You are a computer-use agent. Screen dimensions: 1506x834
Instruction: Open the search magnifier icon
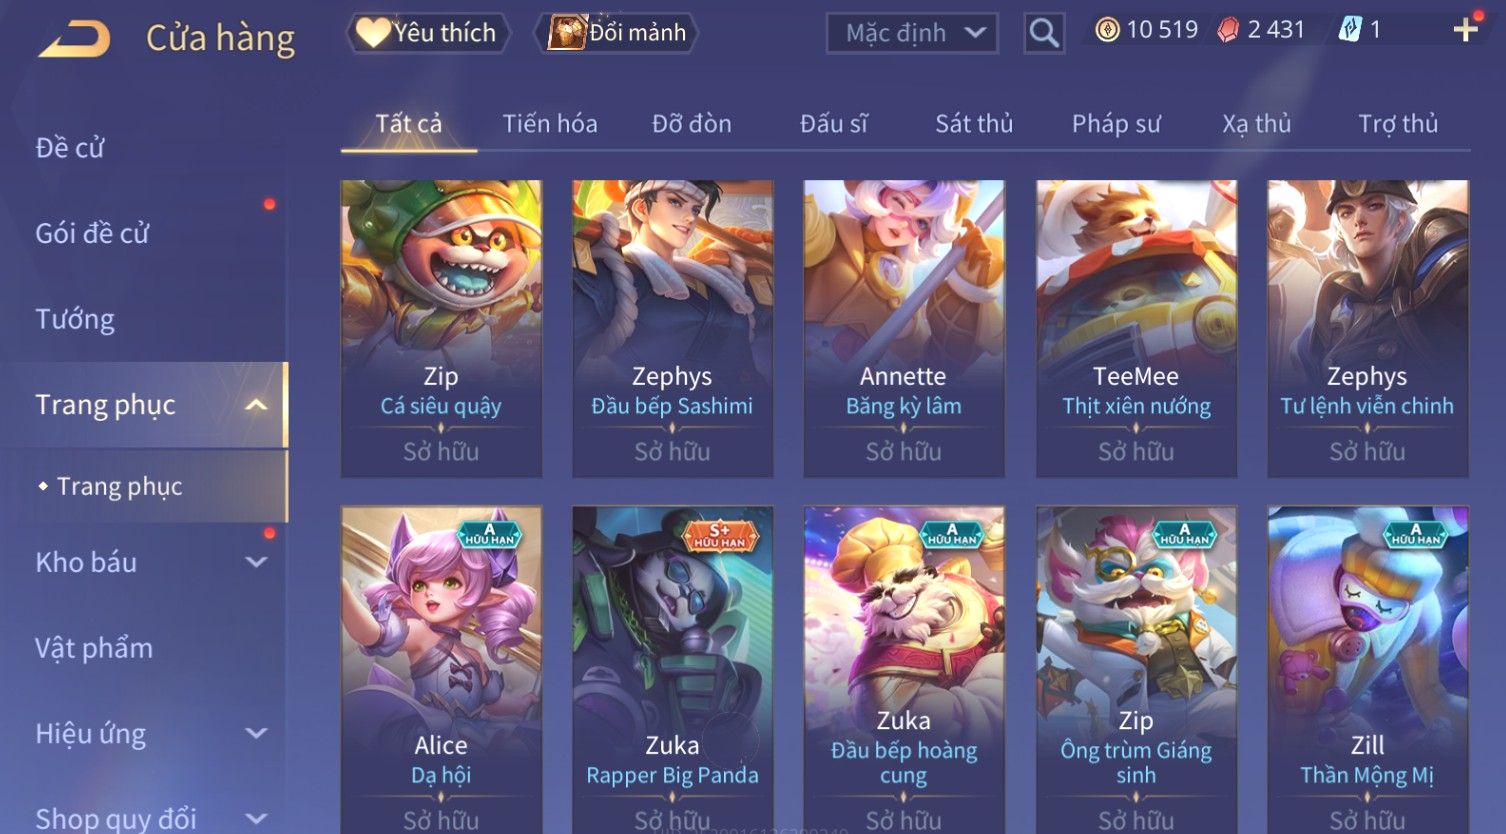click(1043, 33)
